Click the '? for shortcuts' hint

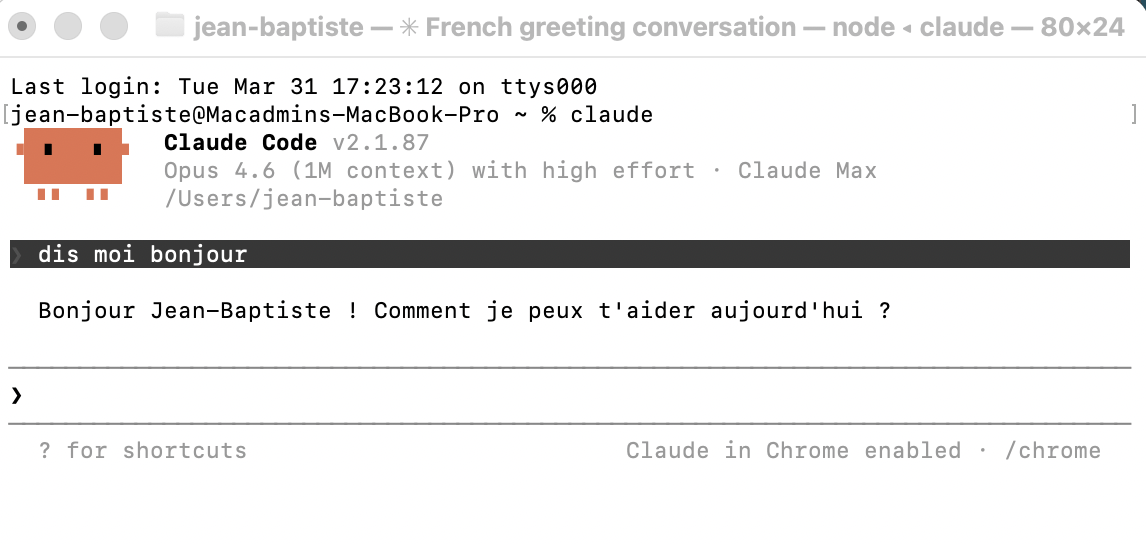point(143,450)
